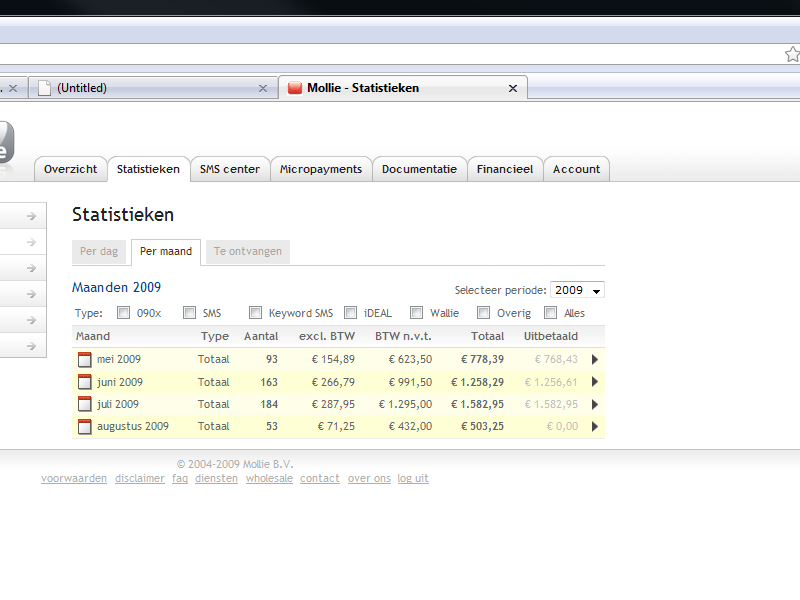
Task: Click the Totaal amount € 1.582,95
Action: 478,404
